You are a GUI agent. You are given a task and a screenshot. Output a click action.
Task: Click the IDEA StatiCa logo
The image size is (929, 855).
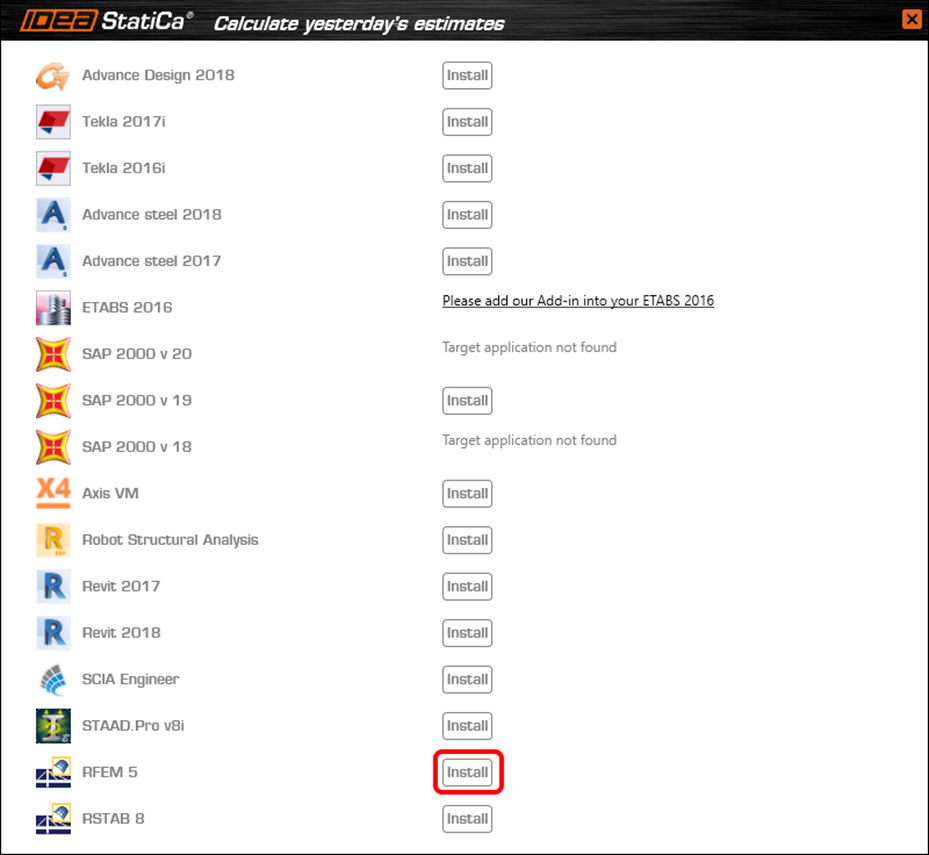(105, 21)
